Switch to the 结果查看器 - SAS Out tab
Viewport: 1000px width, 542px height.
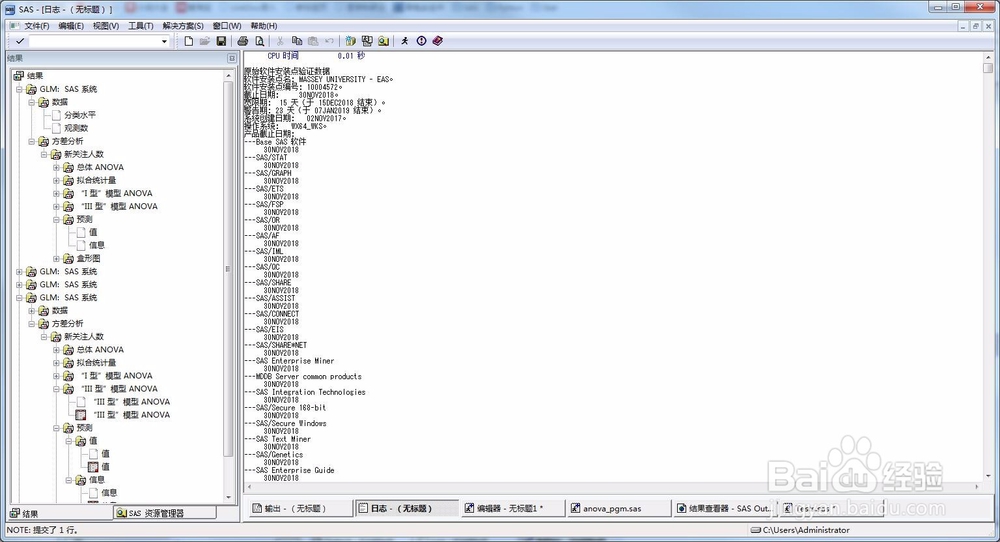(x=726, y=508)
